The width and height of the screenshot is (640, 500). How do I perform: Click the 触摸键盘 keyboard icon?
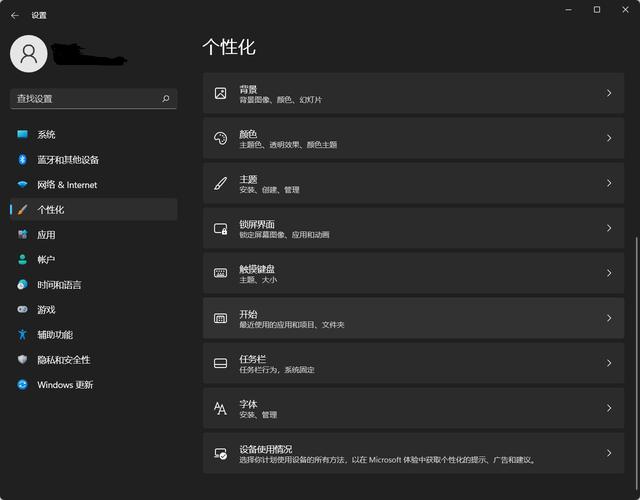click(220, 273)
